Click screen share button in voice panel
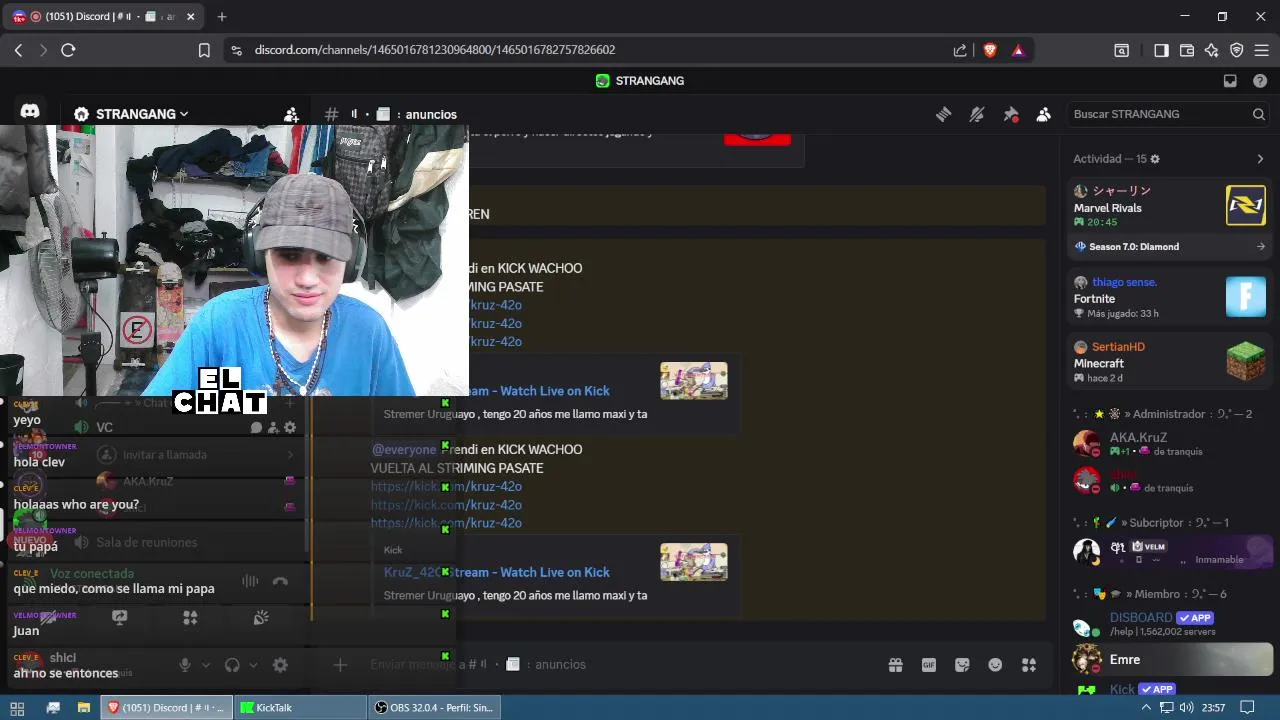This screenshot has height=720, width=1280. (x=120, y=618)
